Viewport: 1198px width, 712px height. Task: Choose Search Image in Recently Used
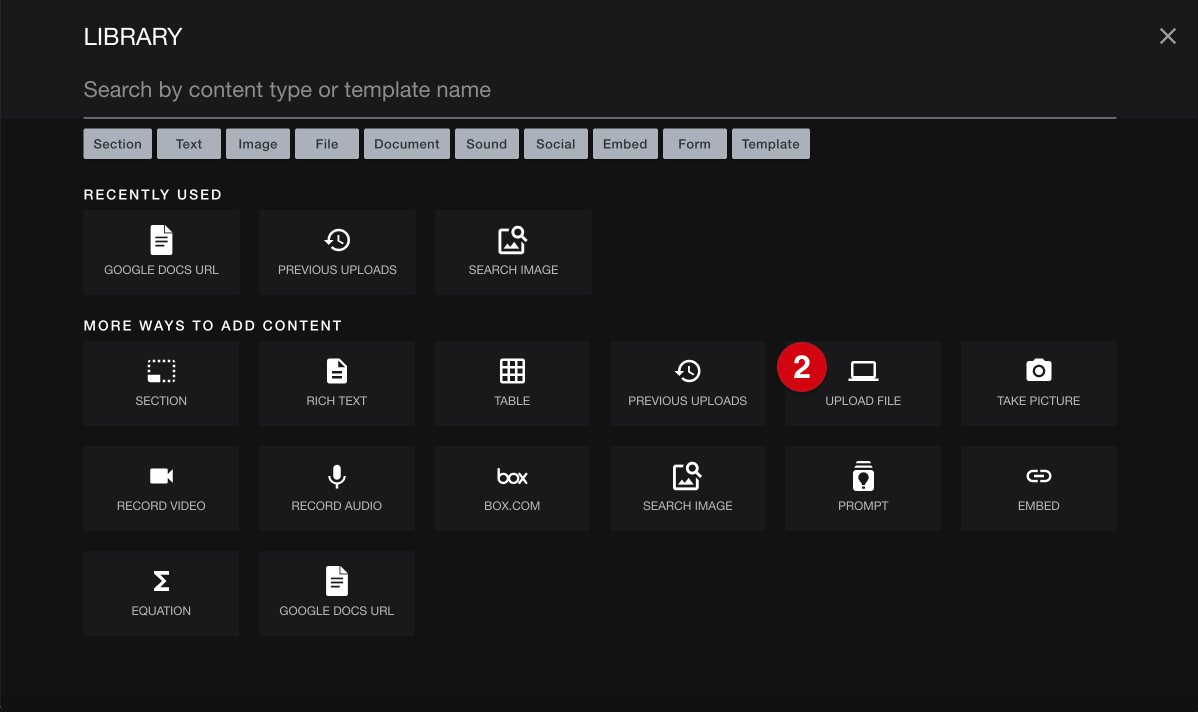pos(513,253)
